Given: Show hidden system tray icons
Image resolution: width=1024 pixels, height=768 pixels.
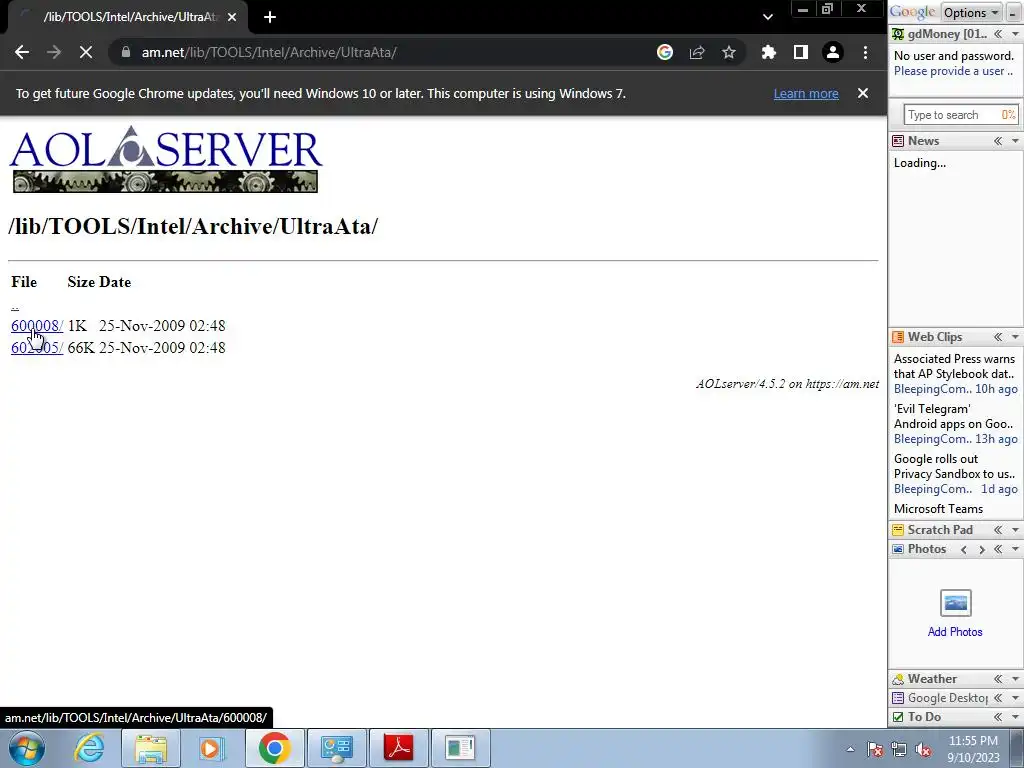Looking at the screenshot, I should (x=850, y=749).
